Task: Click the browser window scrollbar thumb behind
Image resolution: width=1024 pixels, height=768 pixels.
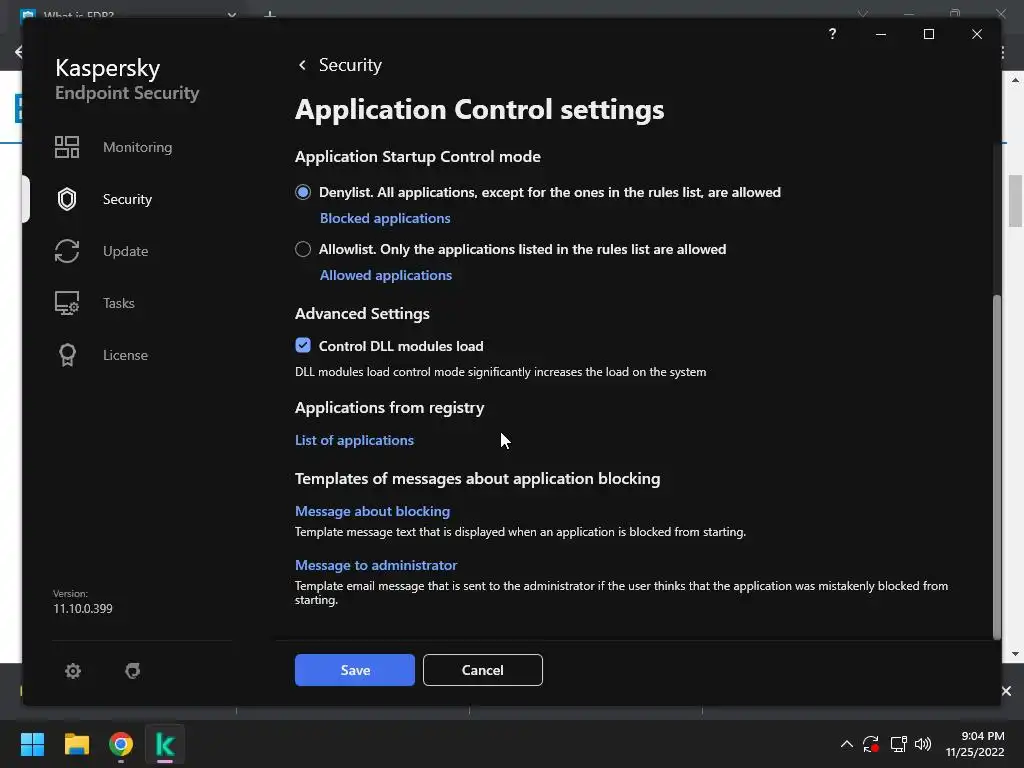Action: (x=1015, y=201)
